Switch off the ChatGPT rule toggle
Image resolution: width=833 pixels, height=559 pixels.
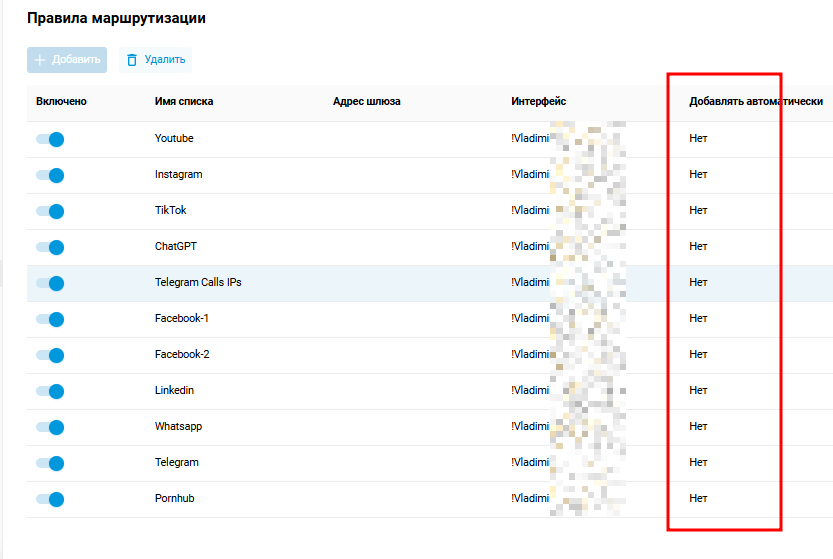click(x=50, y=247)
